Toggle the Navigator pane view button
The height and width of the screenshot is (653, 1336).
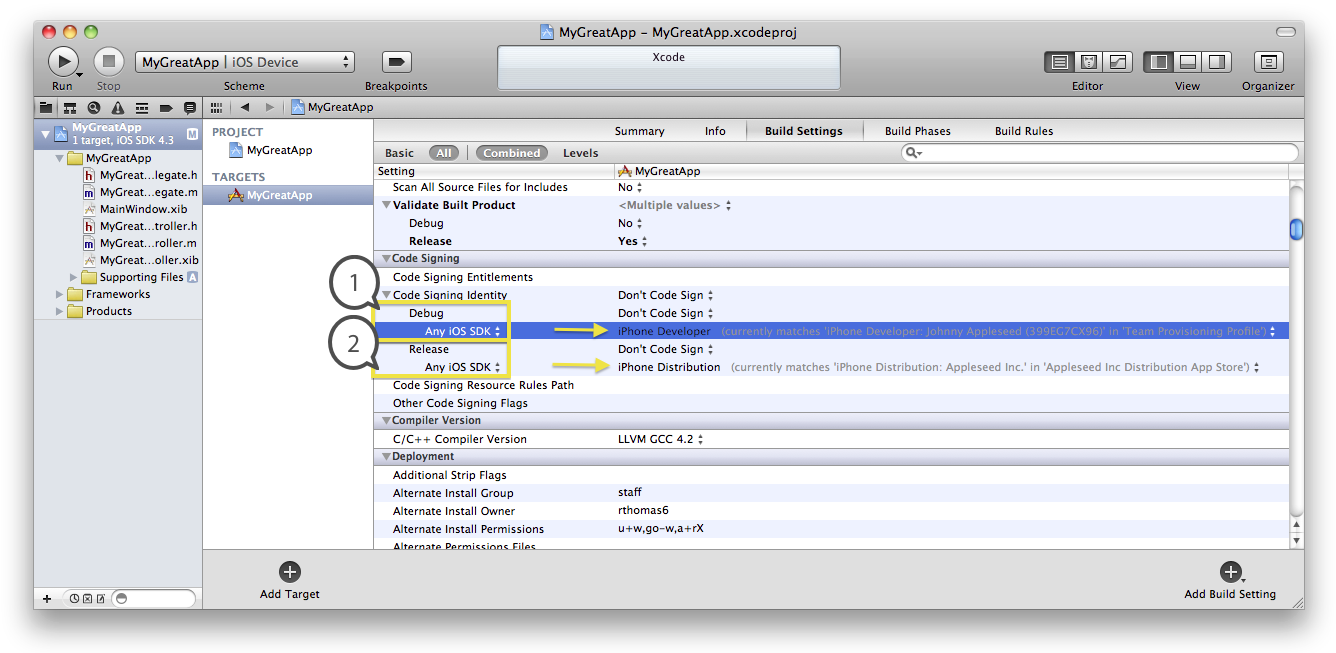coord(1159,62)
